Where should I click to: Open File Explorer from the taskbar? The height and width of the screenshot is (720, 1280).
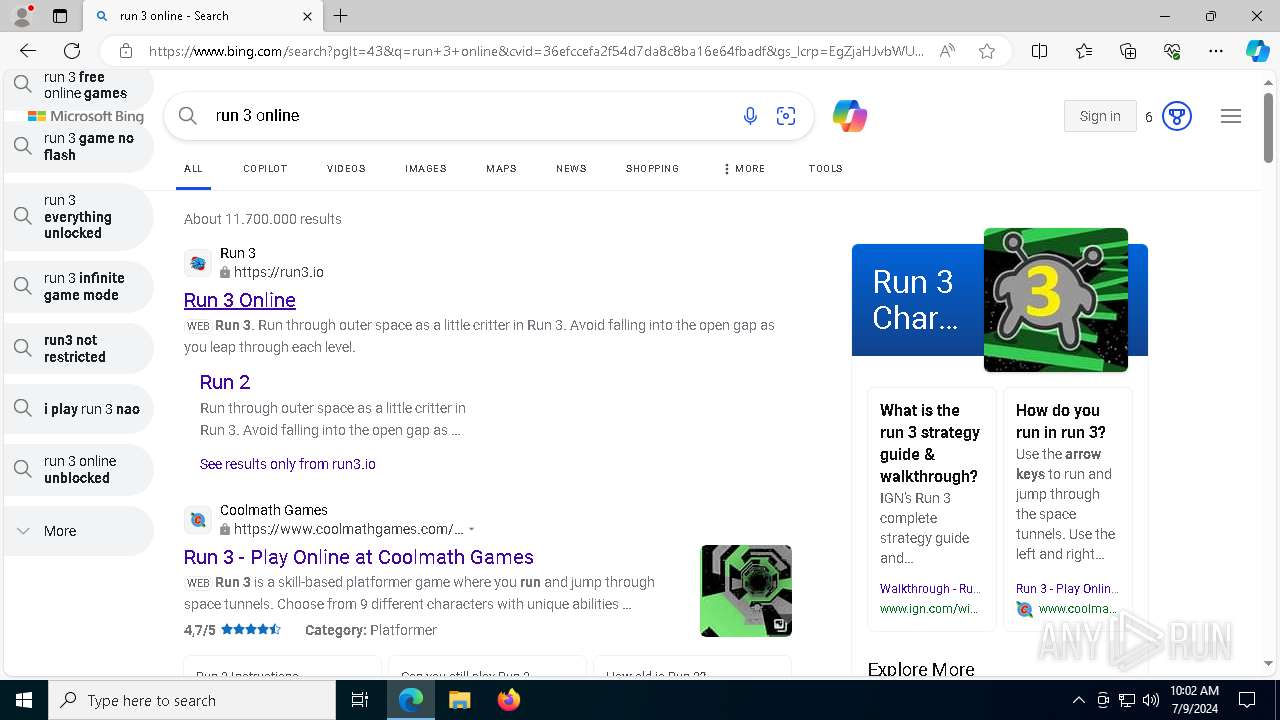459,700
